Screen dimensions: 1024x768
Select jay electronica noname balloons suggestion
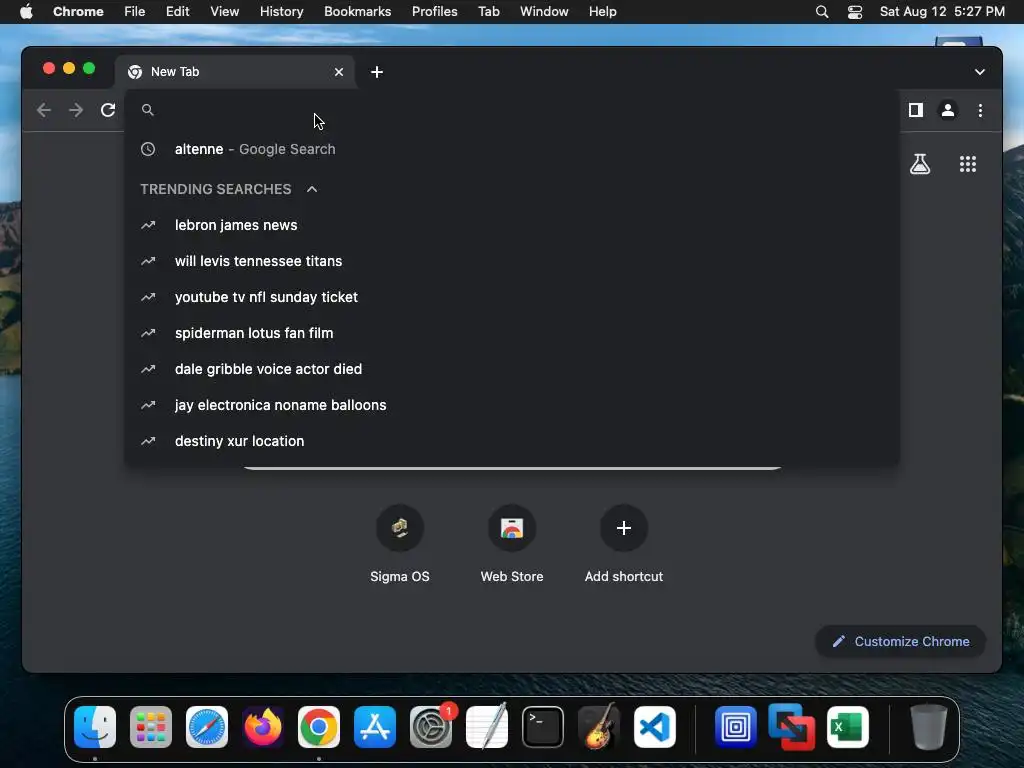coord(512,405)
